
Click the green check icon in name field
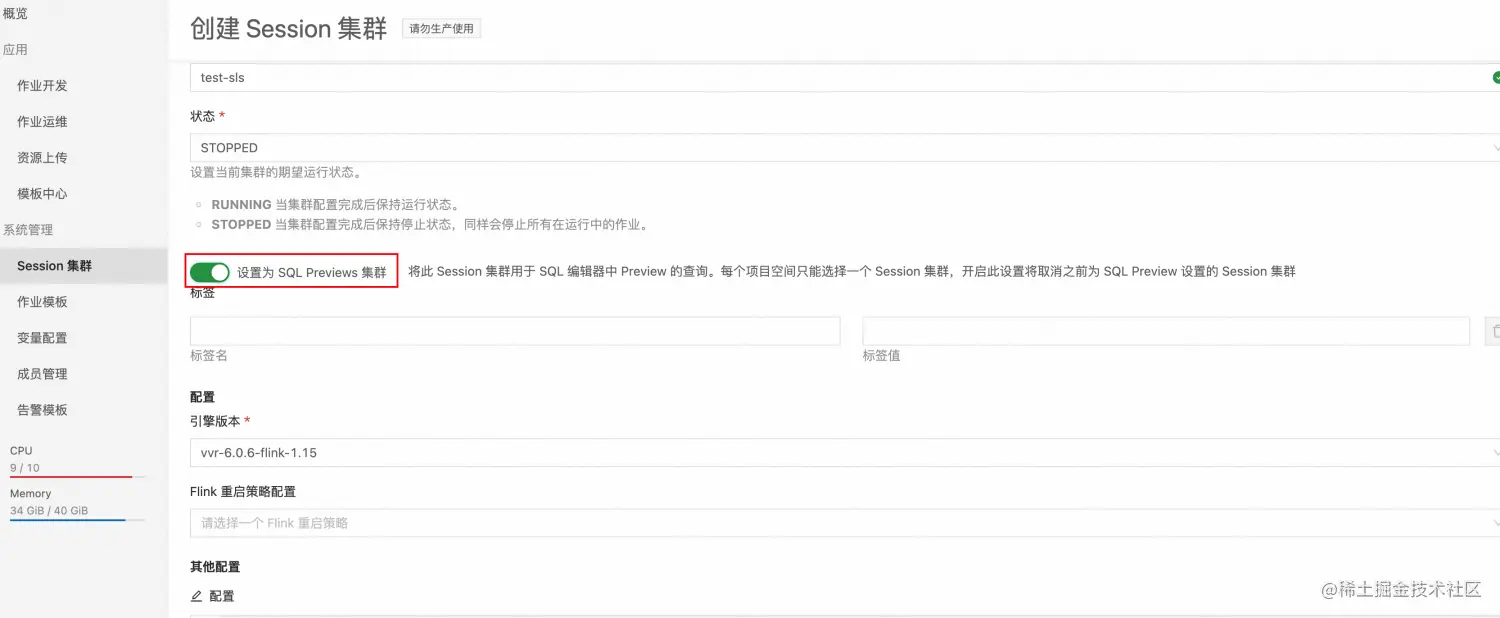tap(1495, 78)
